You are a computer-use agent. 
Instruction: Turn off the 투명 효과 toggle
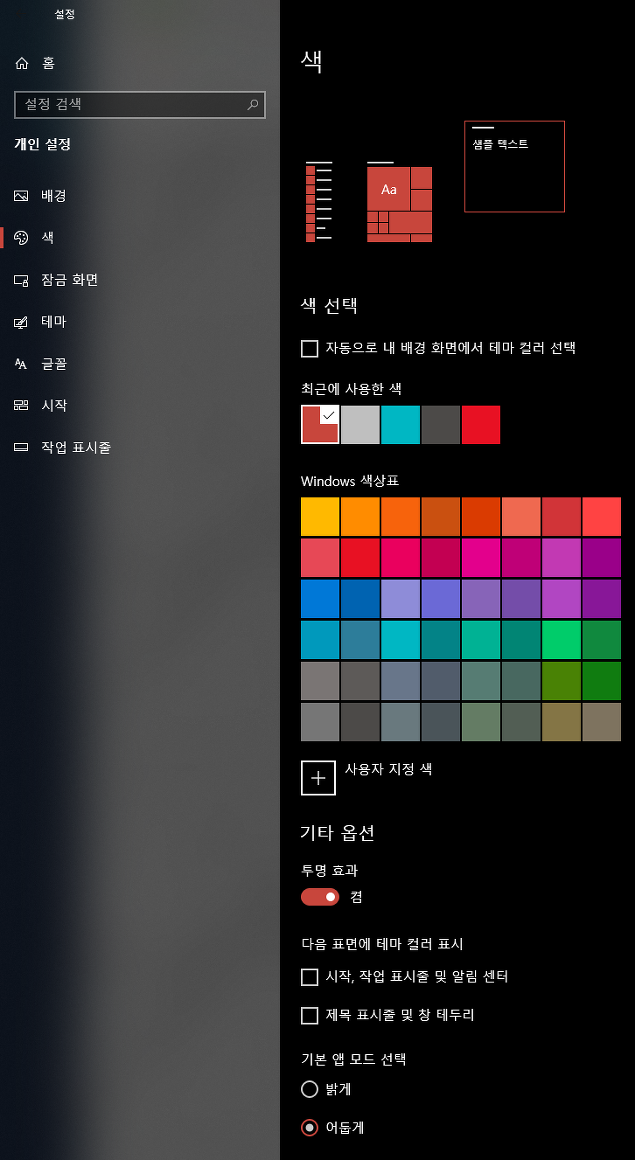pos(320,897)
